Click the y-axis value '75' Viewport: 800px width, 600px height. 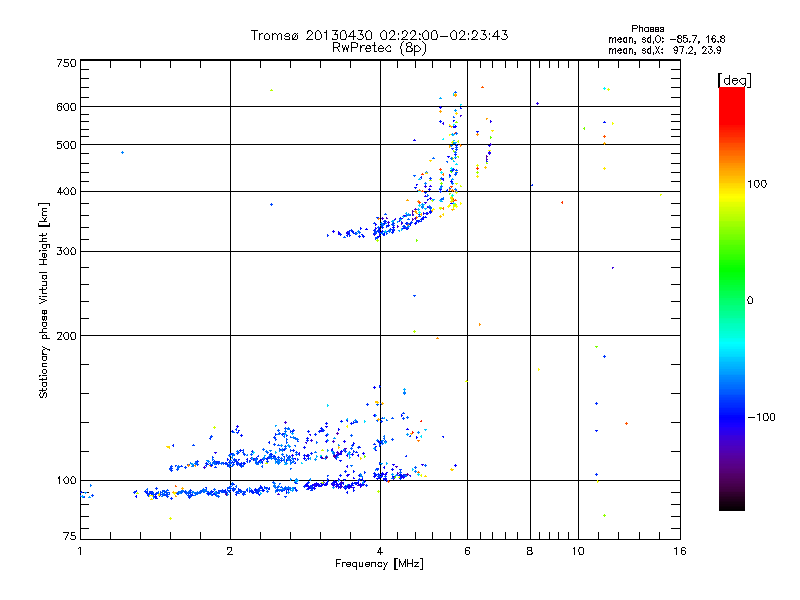pos(70,536)
